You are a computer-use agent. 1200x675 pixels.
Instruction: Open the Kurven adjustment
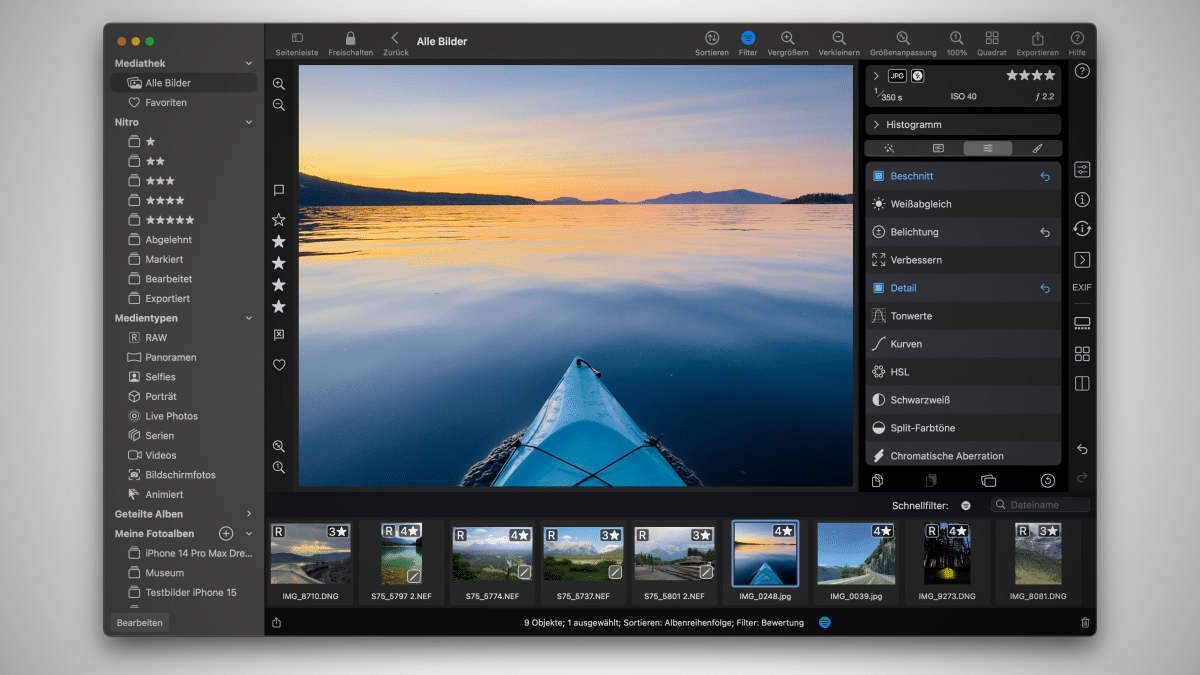906,344
